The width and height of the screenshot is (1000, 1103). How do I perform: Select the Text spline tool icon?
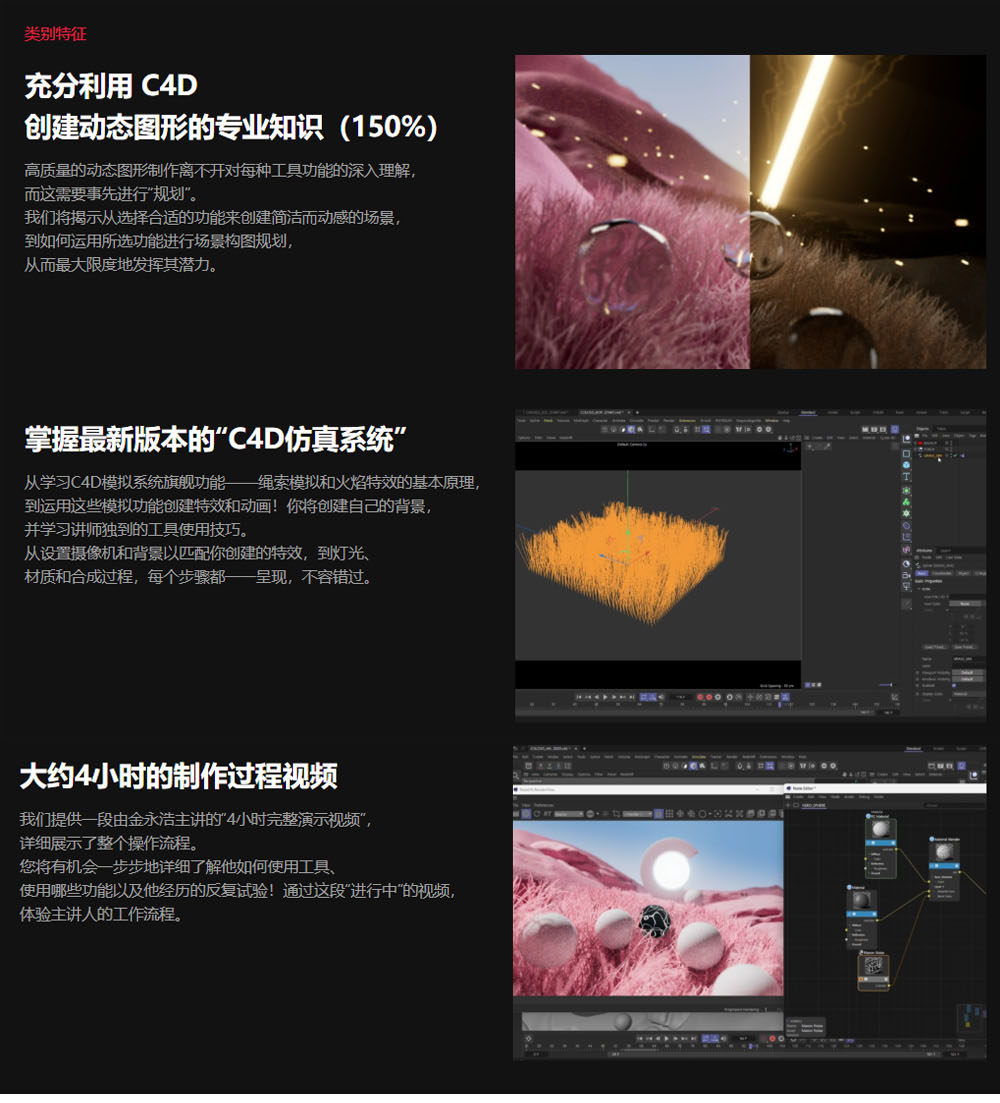[906, 477]
